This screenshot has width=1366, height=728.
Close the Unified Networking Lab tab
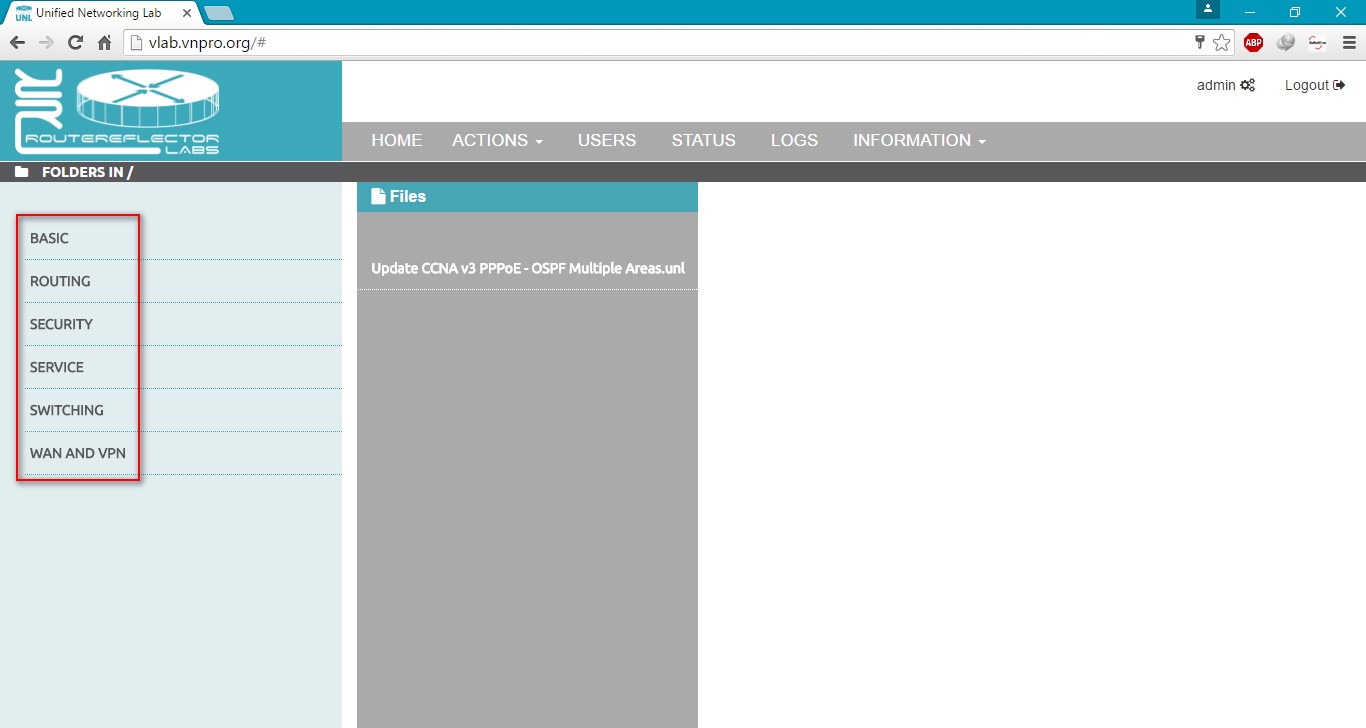point(185,13)
